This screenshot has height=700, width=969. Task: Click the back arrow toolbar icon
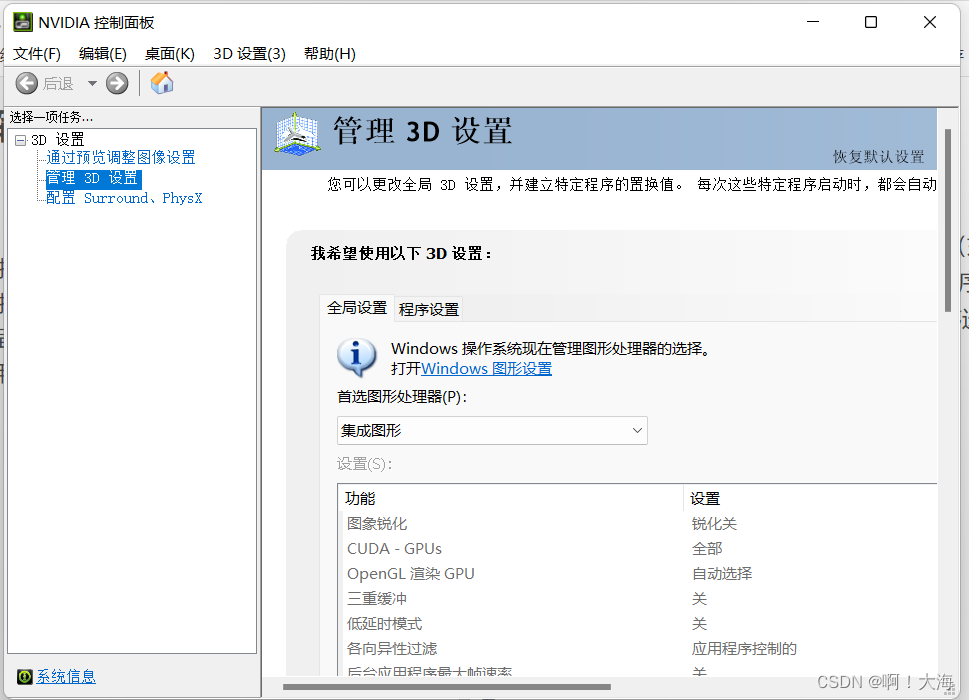pos(27,83)
